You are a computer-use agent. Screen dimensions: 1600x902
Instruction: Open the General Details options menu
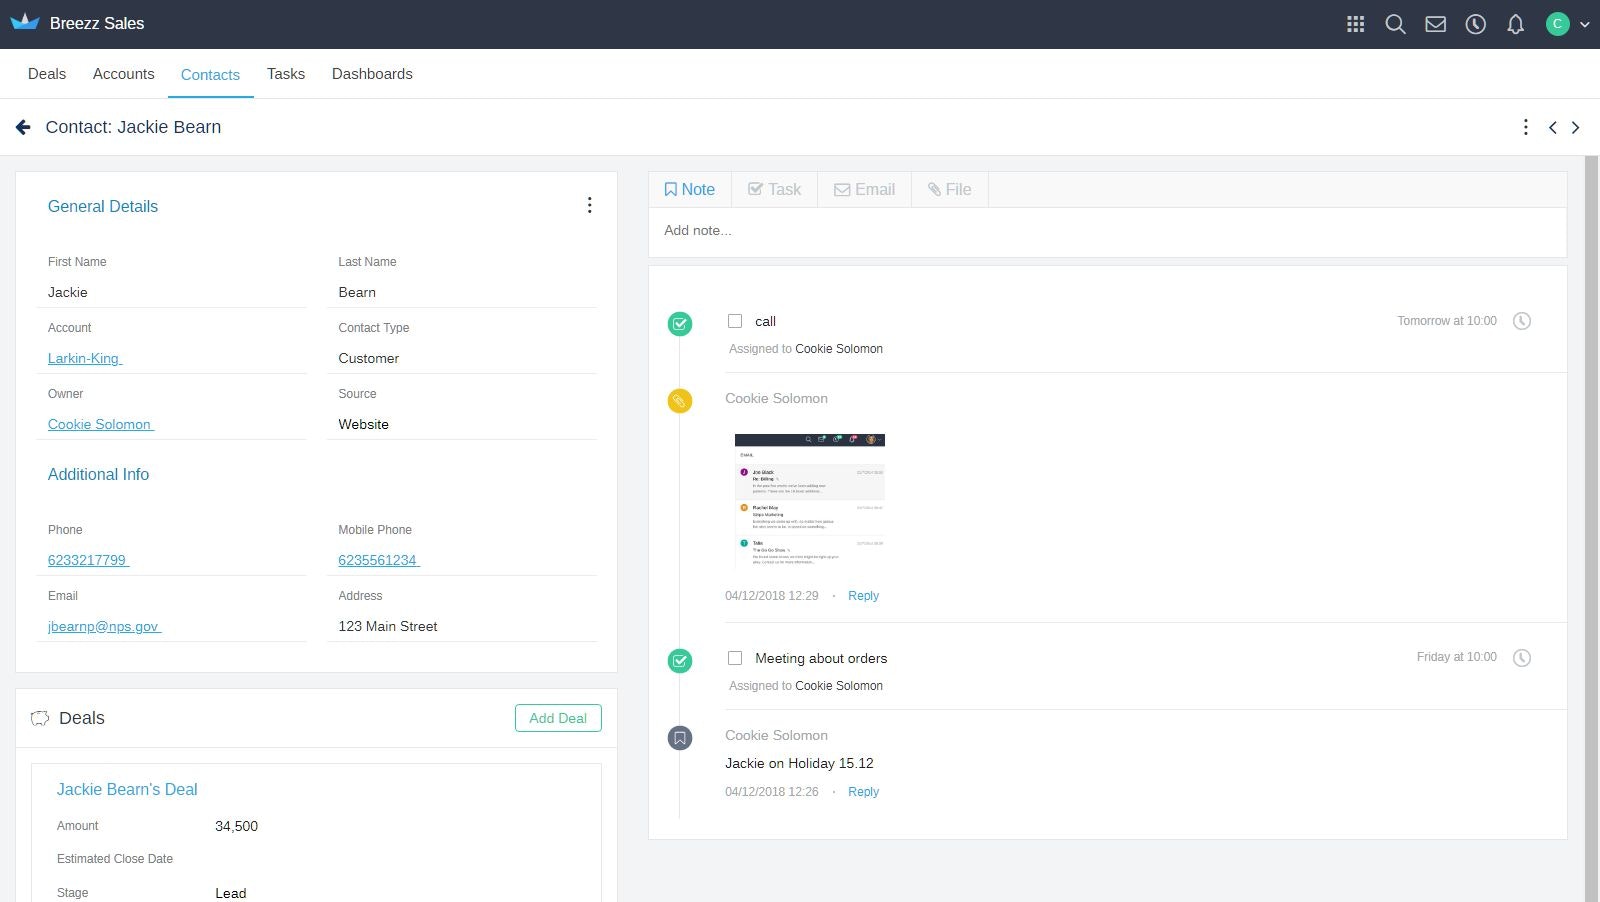pos(589,205)
